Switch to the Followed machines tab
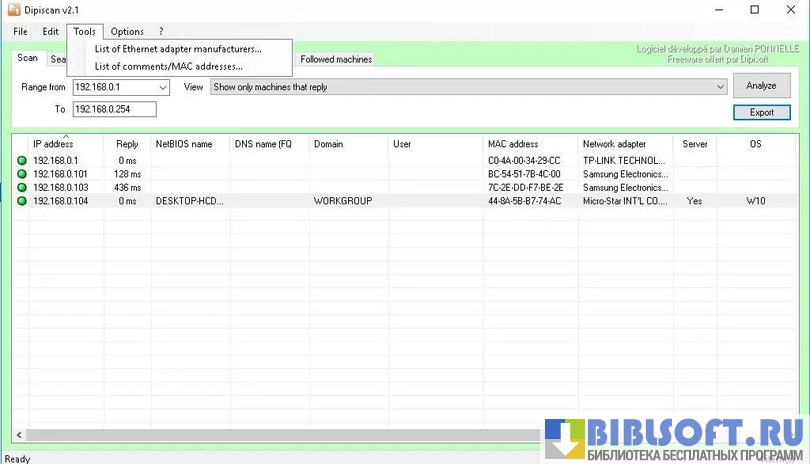The image size is (810, 464). (x=336, y=59)
